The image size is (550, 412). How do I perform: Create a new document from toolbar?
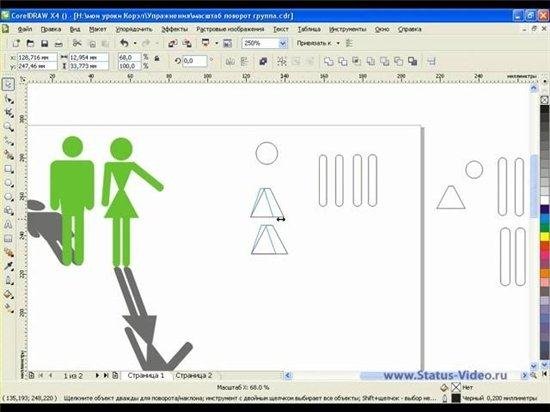[x=16, y=43]
